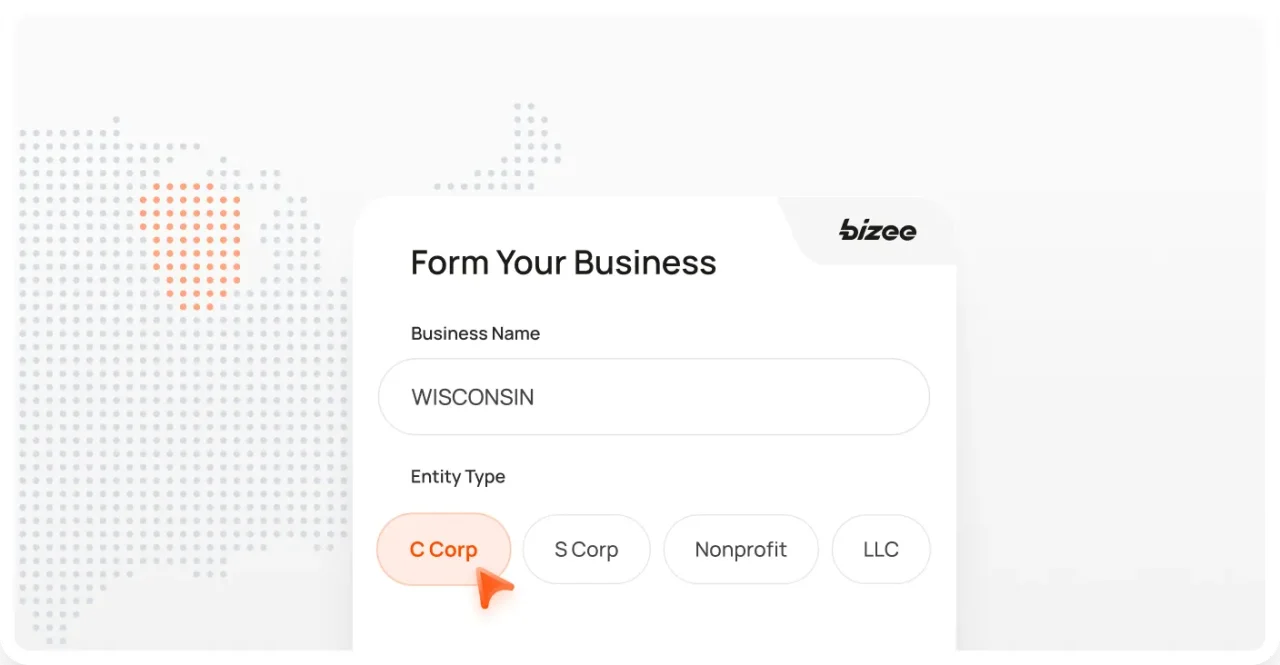Deselect the highlighted C Corp pill
This screenshot has height=665, width=1280.
[x=443, y=549]
